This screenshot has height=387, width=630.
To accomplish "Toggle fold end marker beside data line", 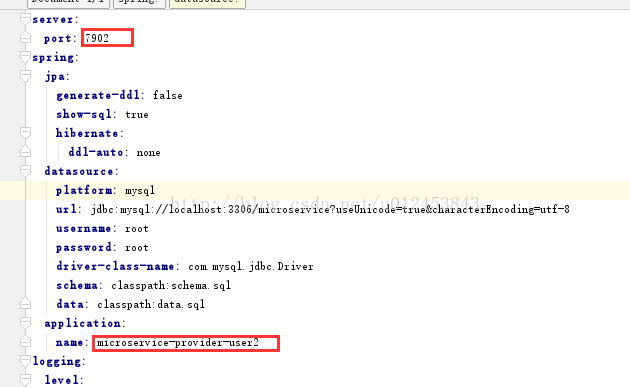I will point(25,304).
